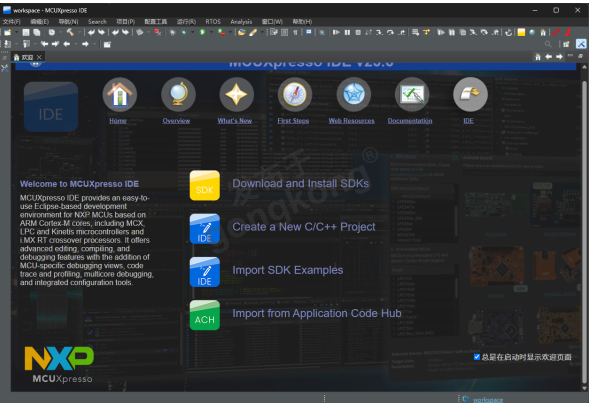This screenshot has width=589, height=403.
Task: Click the New wizard icon in the toolbar
Action: point(8,33)
